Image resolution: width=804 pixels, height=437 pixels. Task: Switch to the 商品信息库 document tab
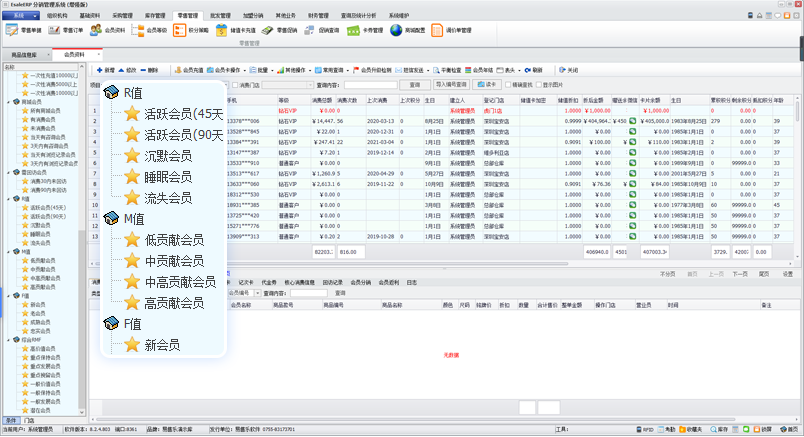27,54
